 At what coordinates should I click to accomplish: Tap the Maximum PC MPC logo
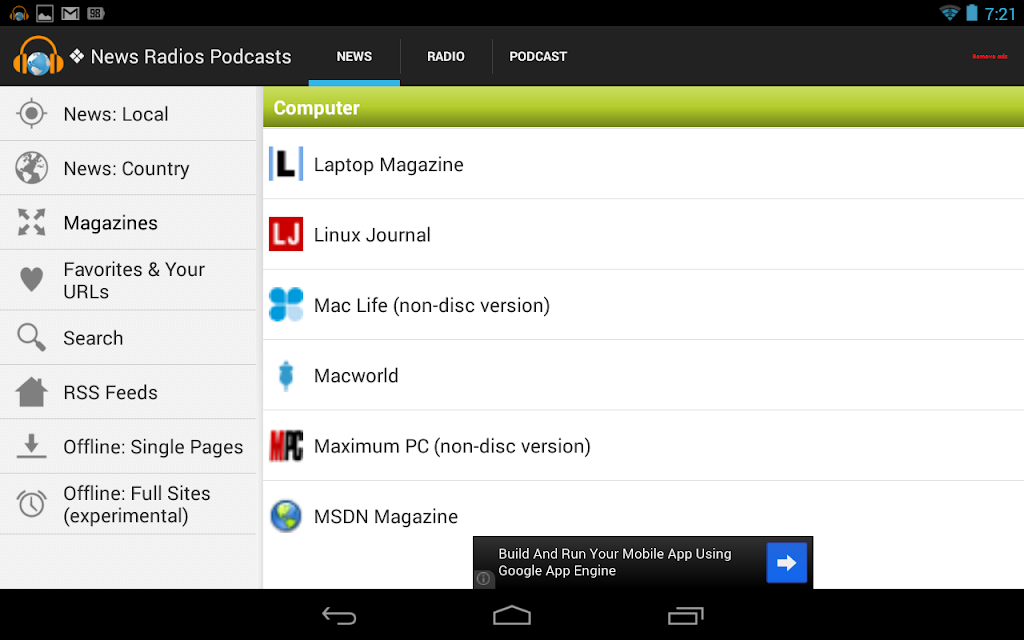(x=286, y=445)
